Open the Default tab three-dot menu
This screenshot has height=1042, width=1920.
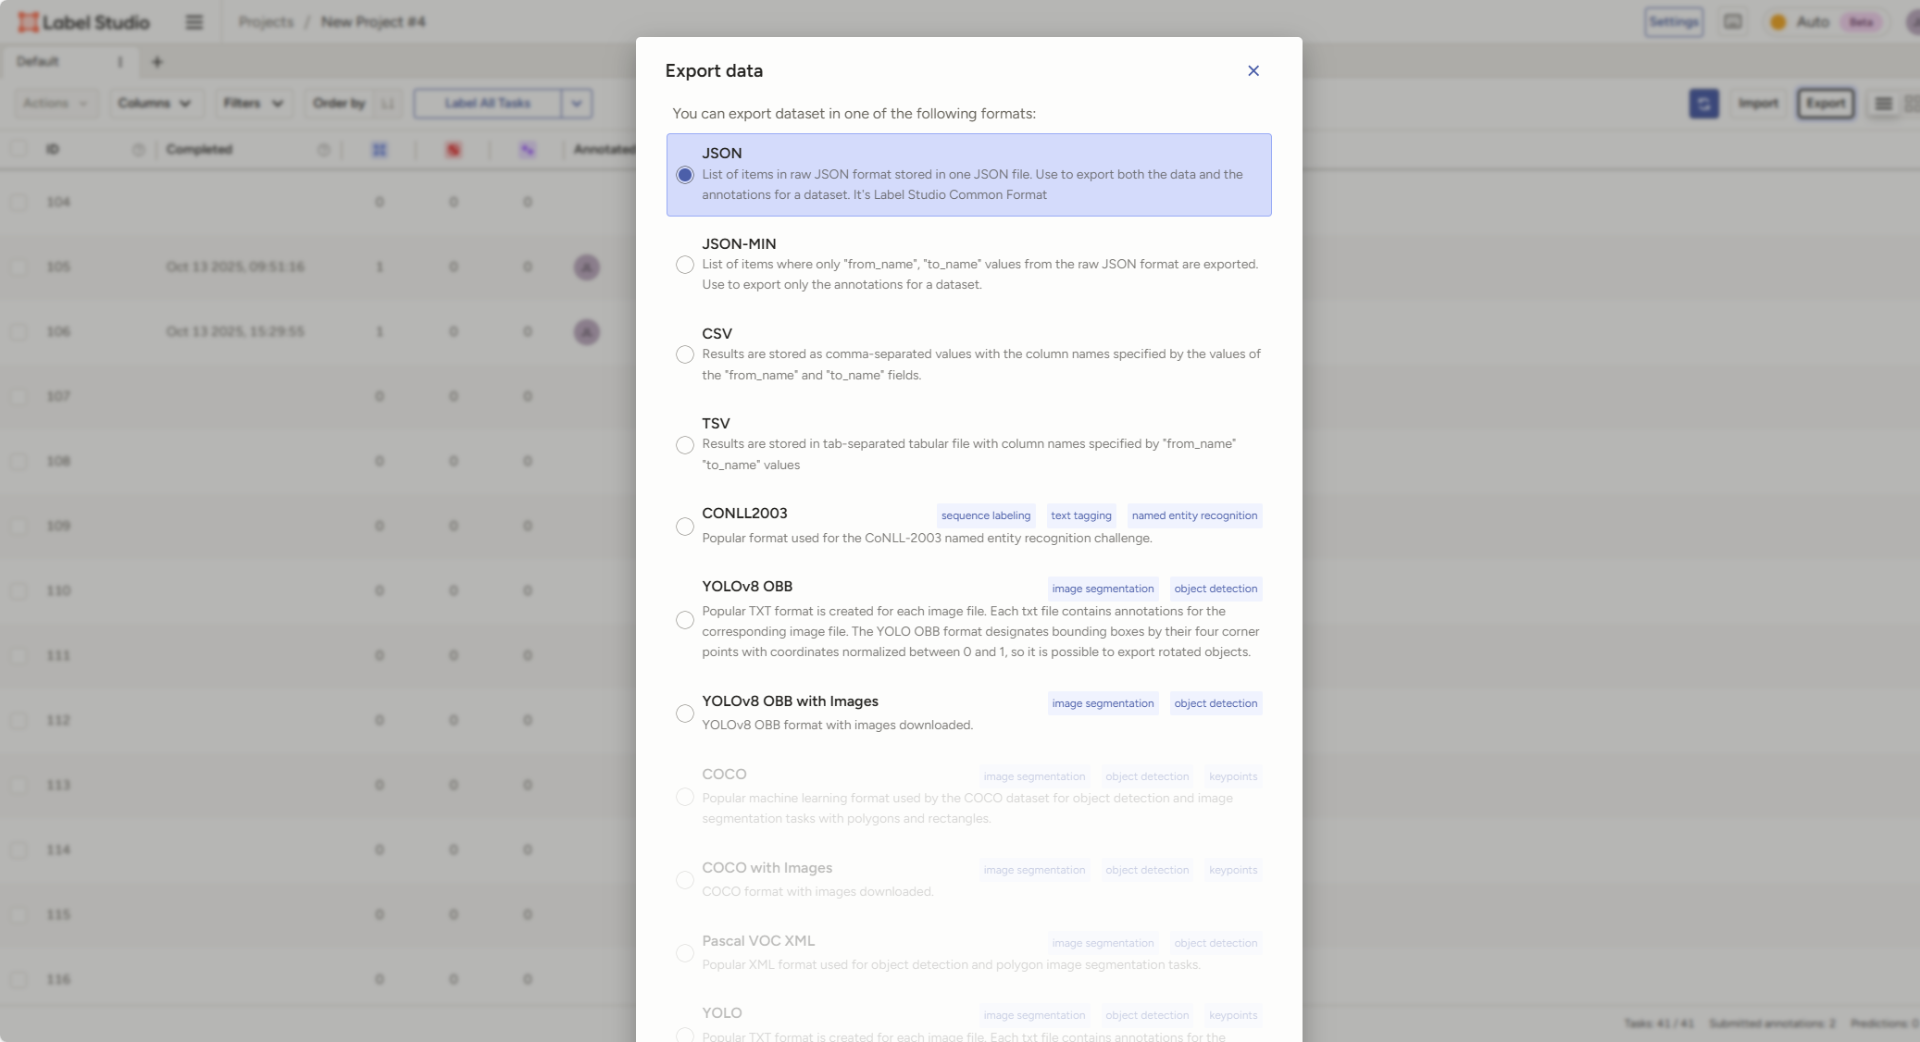click(x=120, y=62)
